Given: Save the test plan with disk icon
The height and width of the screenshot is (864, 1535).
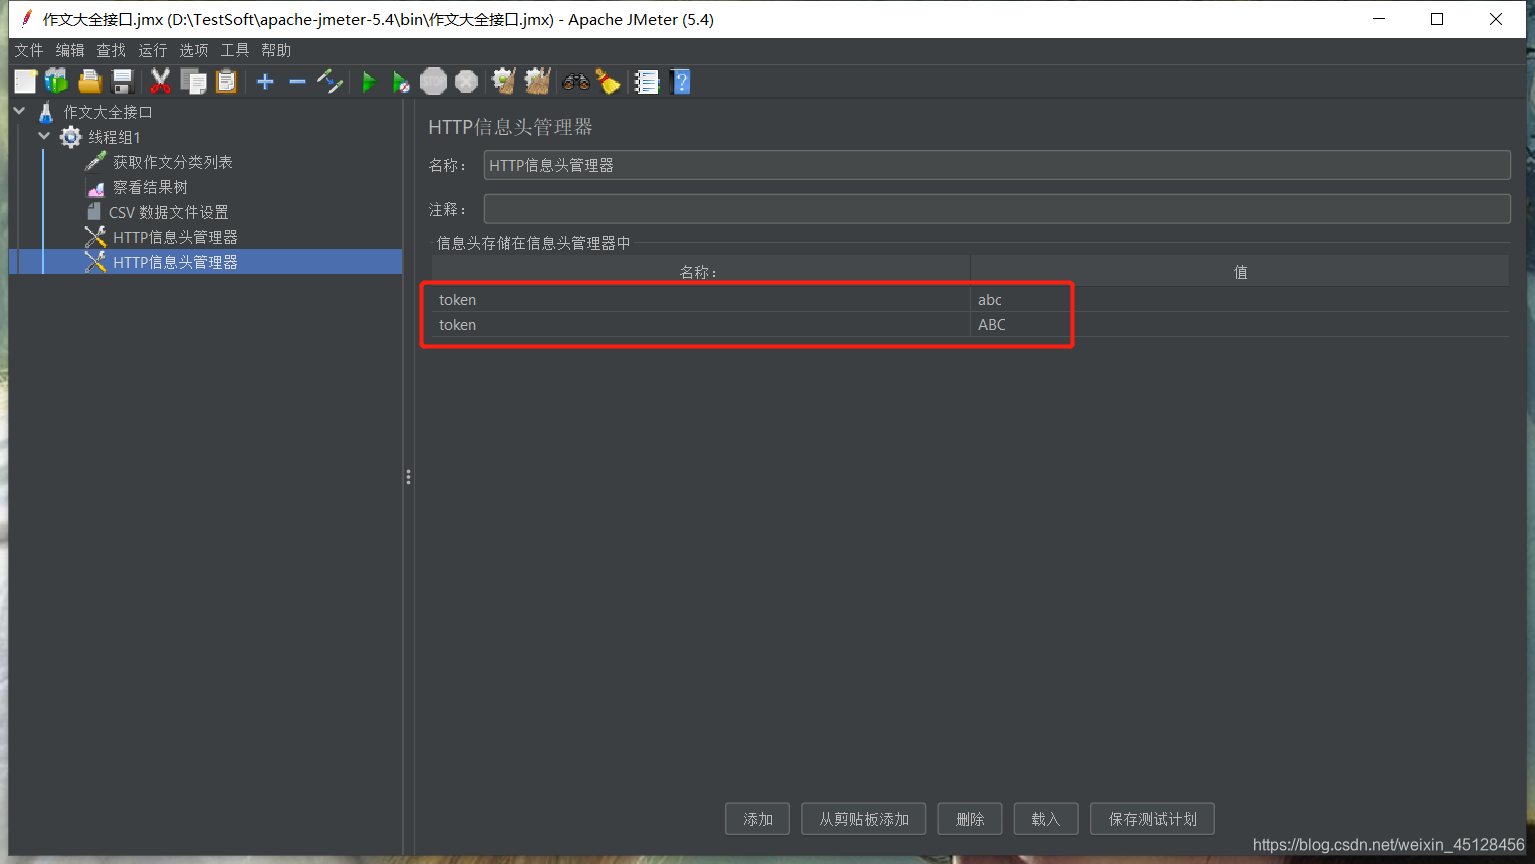Looking at the screenshot, I should [x=123, y=82].
